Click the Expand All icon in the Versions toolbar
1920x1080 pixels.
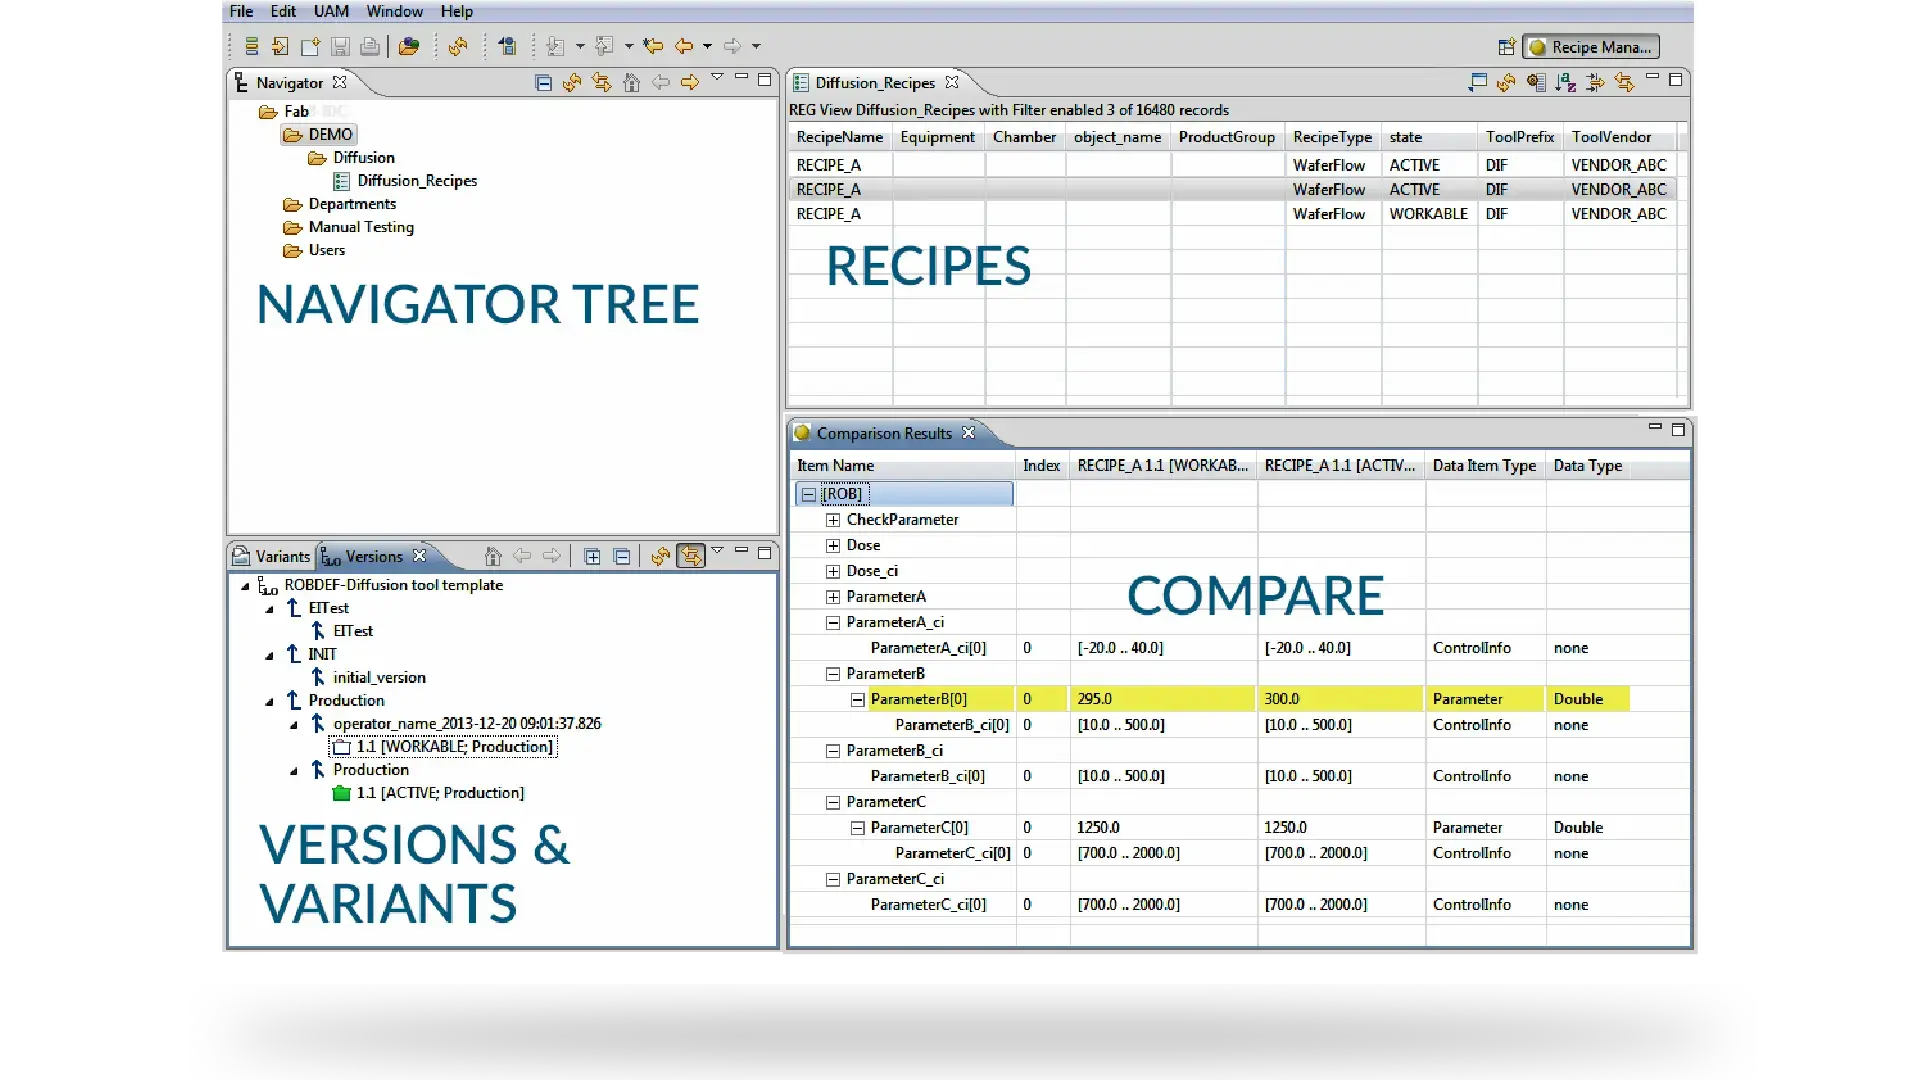(592, 557)
